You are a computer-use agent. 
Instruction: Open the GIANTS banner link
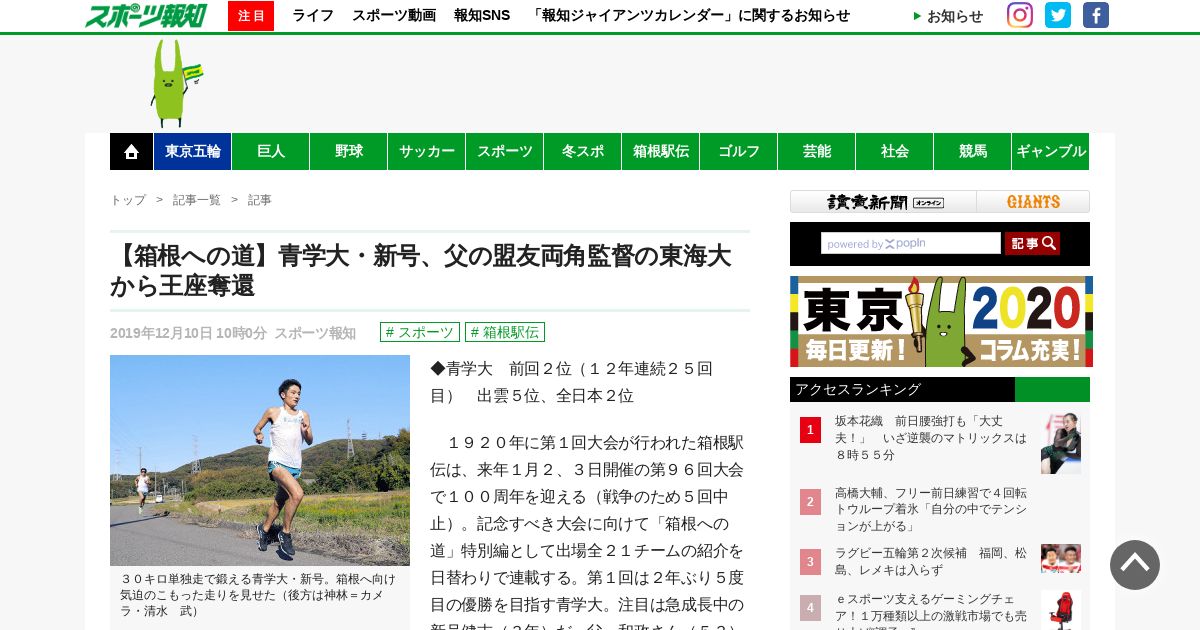(x=1033, y=202)
